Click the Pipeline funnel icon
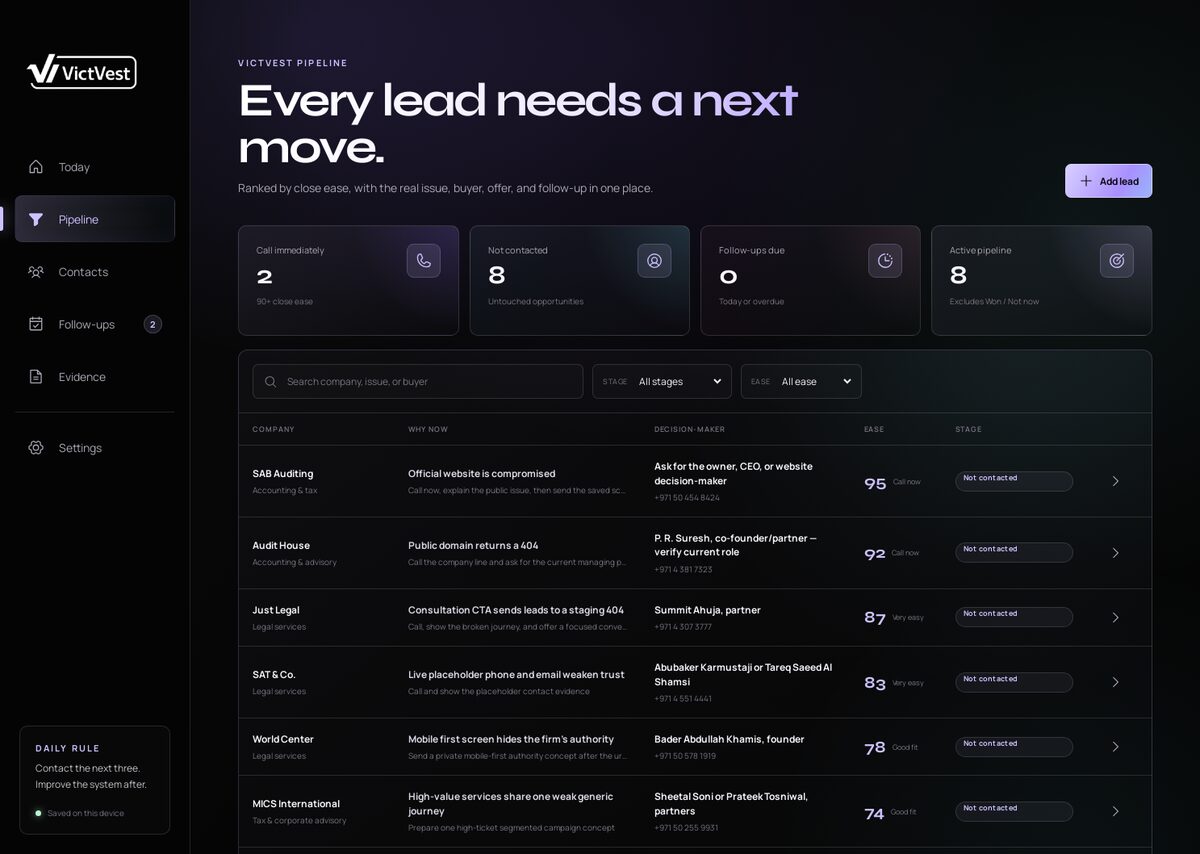Screen dimensions: 1200x854 [36, 219]
